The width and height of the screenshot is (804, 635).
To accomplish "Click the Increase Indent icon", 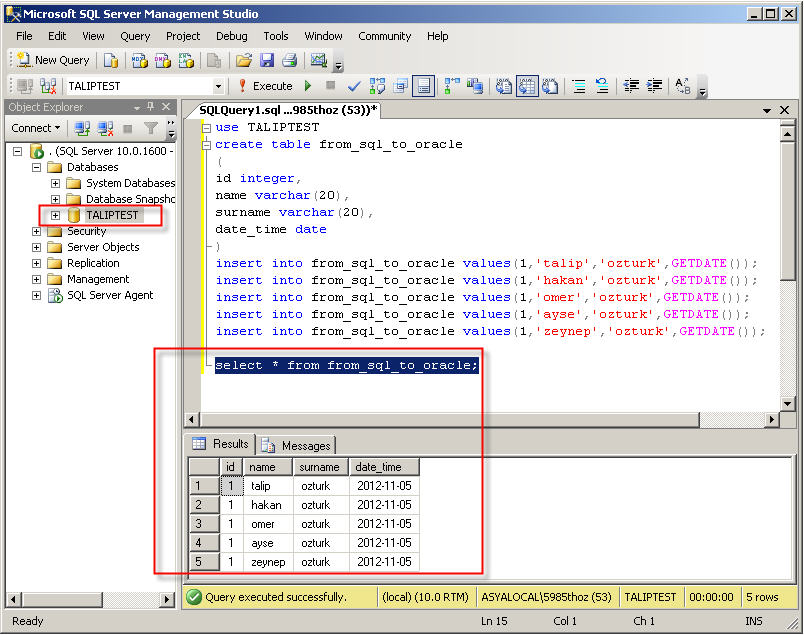I will 655,86.
